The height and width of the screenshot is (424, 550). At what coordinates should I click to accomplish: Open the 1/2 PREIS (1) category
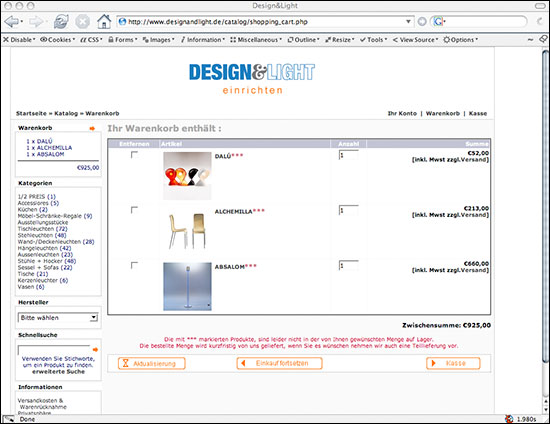[x=36, y=196]
